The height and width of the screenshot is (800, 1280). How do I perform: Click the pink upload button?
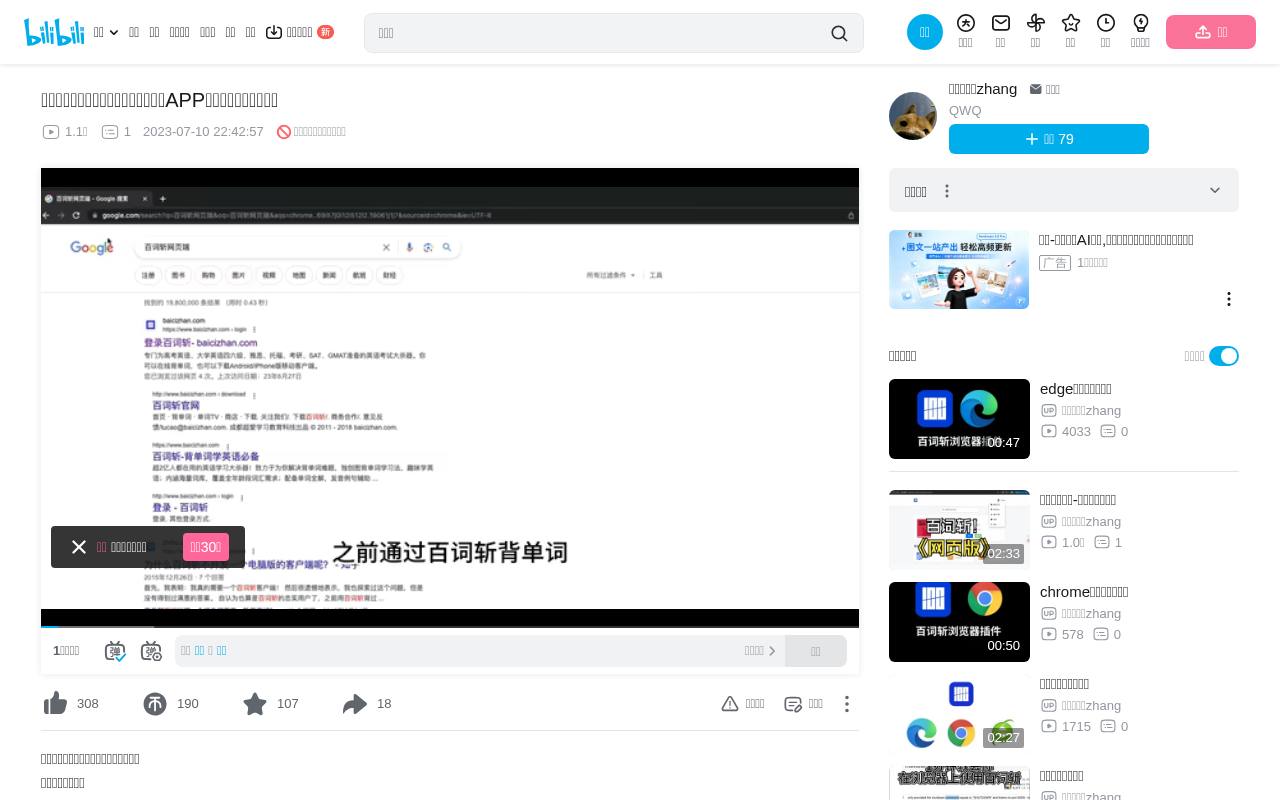pos(1211,32)
